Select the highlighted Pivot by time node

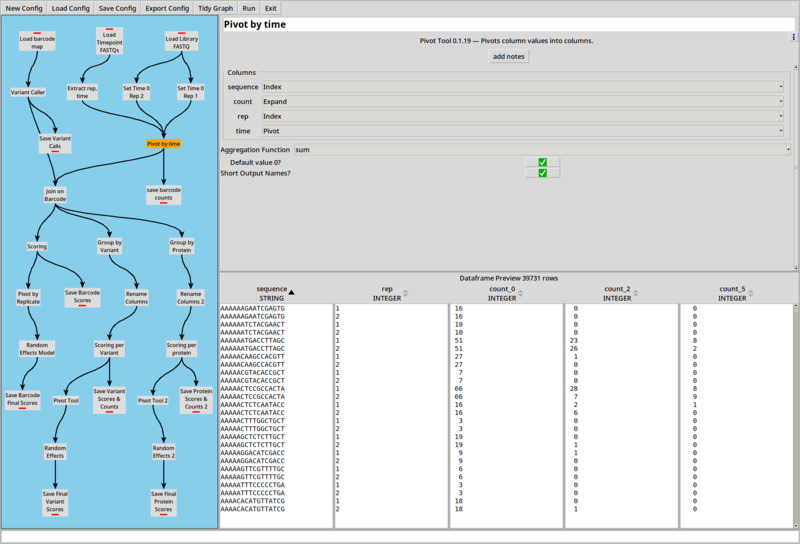click(164, 144)
